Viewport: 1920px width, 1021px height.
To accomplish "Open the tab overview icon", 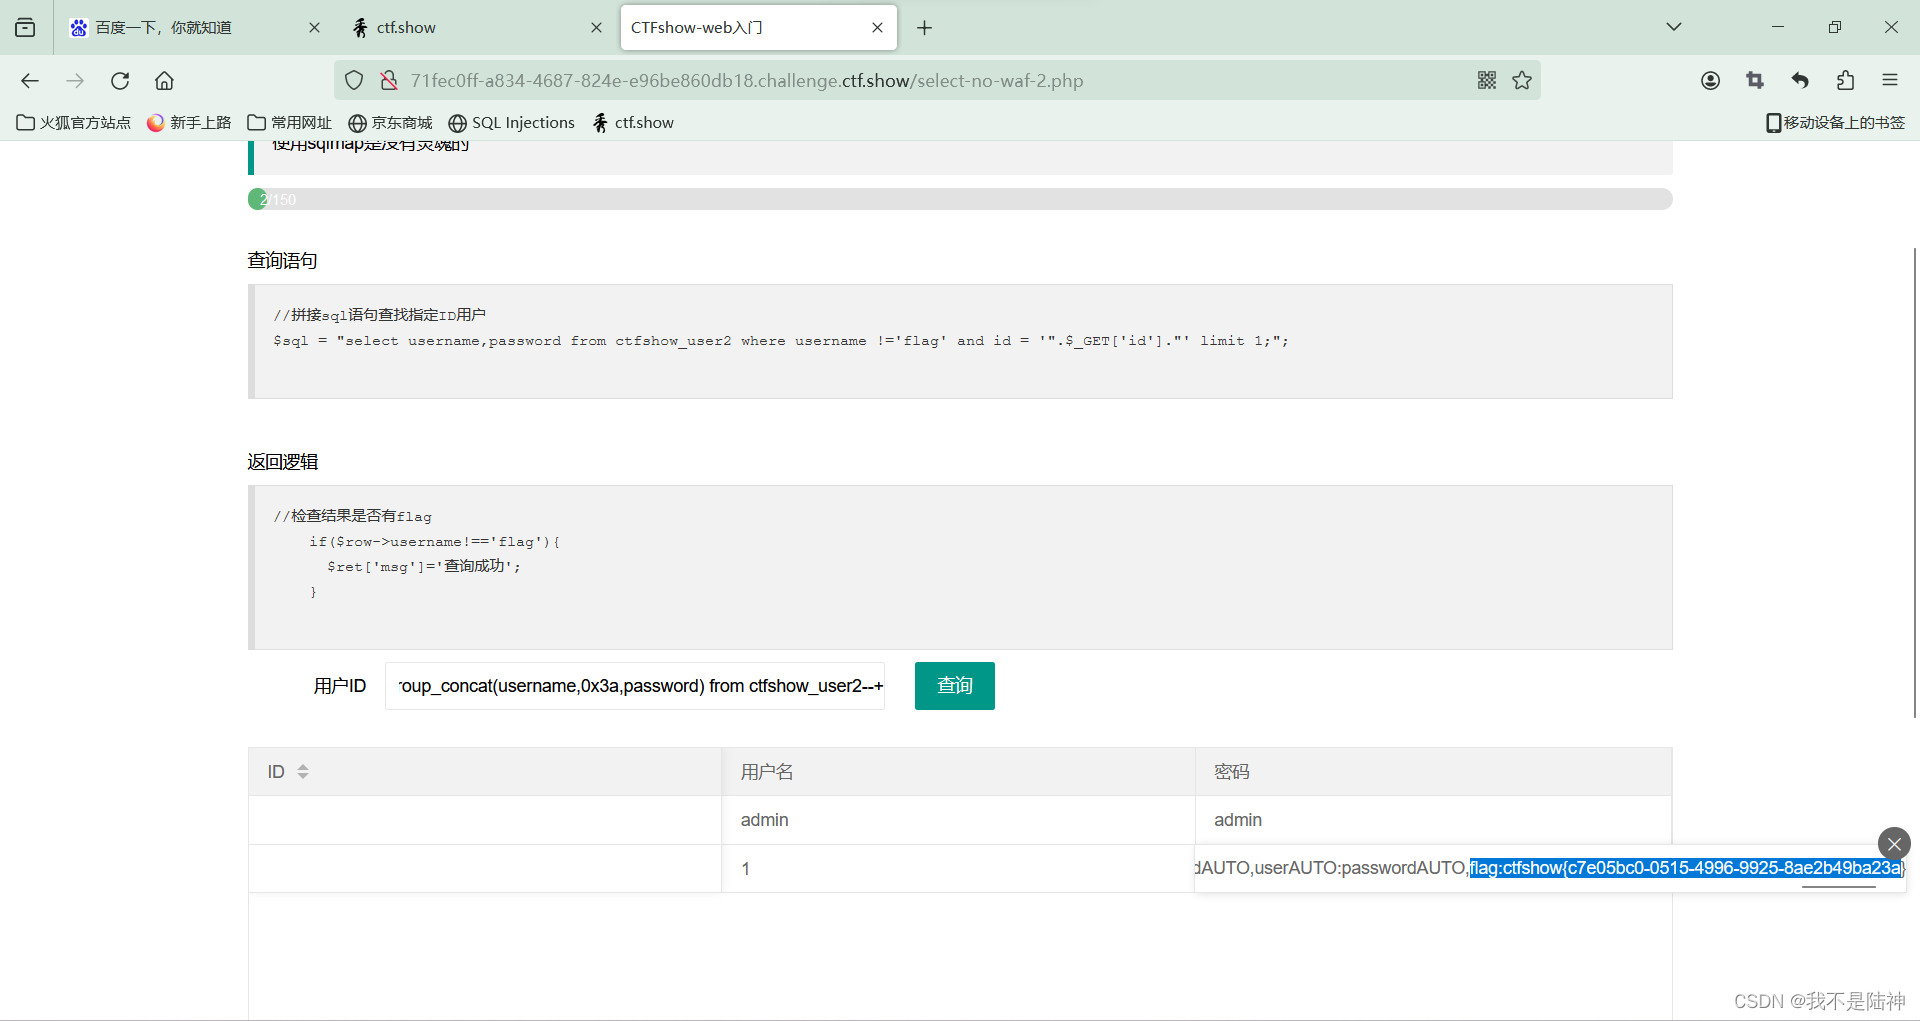I will pos(25,28).
